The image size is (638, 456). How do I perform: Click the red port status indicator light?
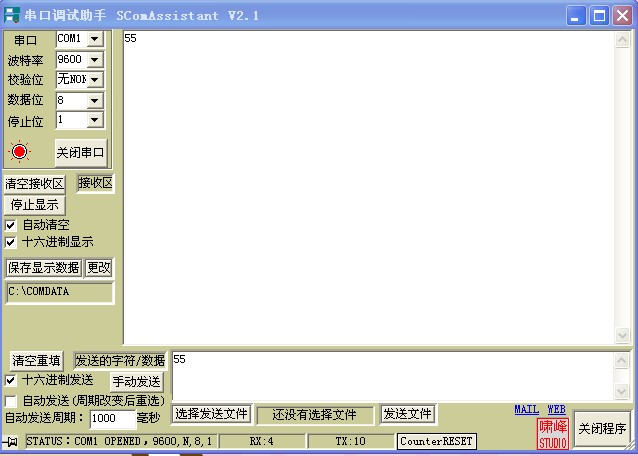(20, 152)
